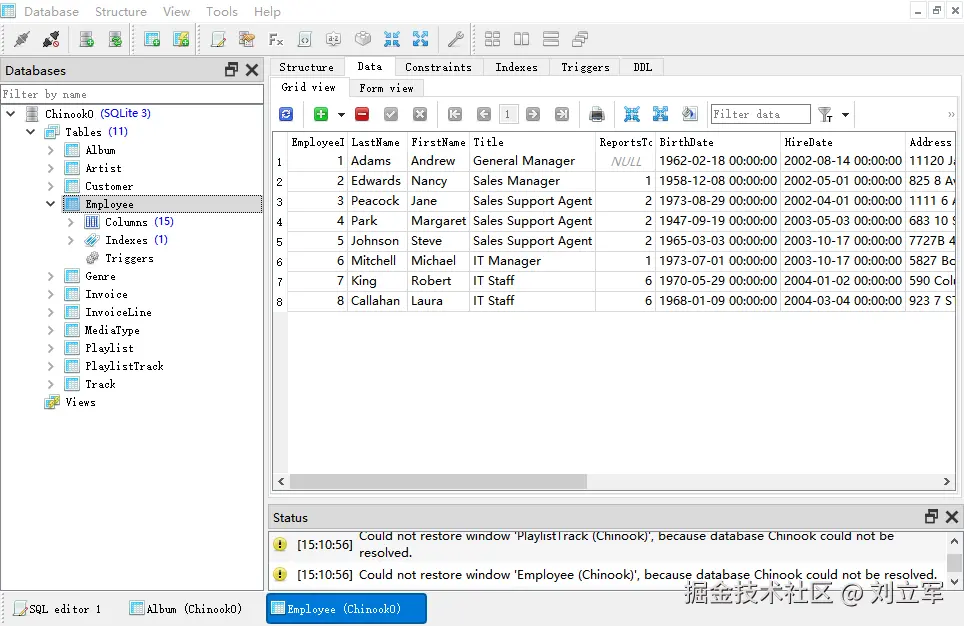
Task: Connect to the selected database
Action: [22, 38]
